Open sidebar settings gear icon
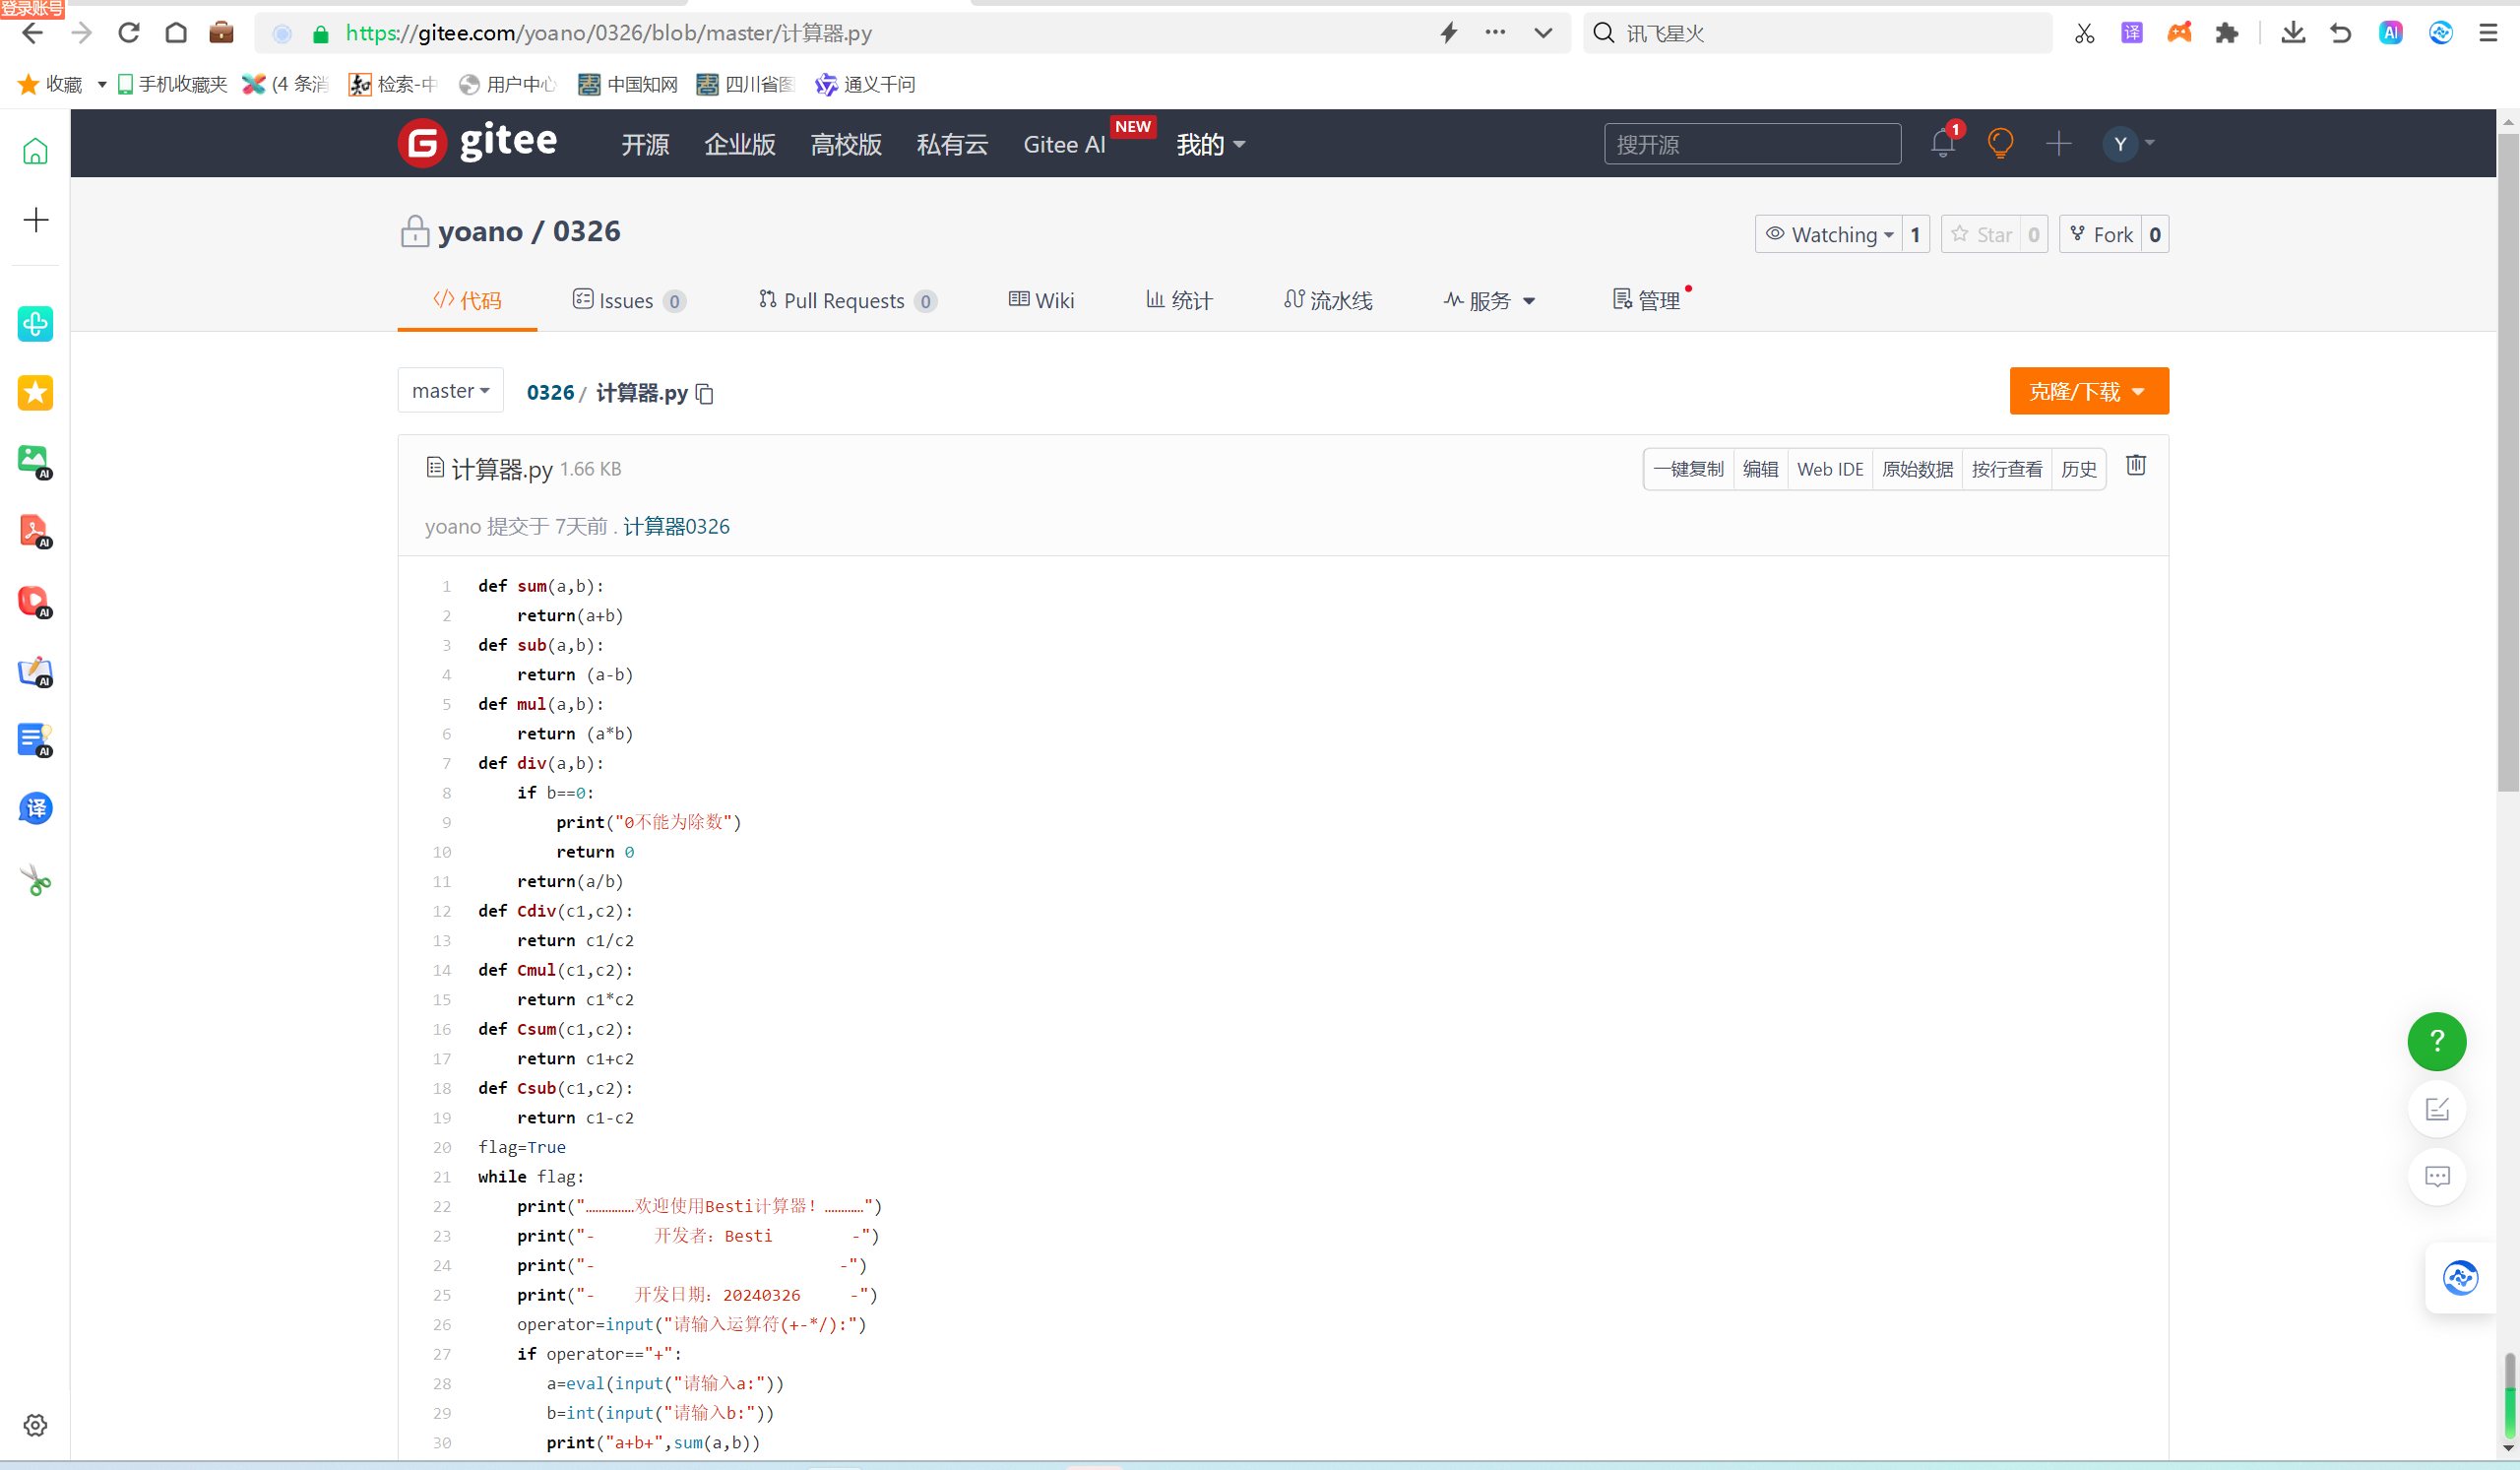 [36, 1425]
